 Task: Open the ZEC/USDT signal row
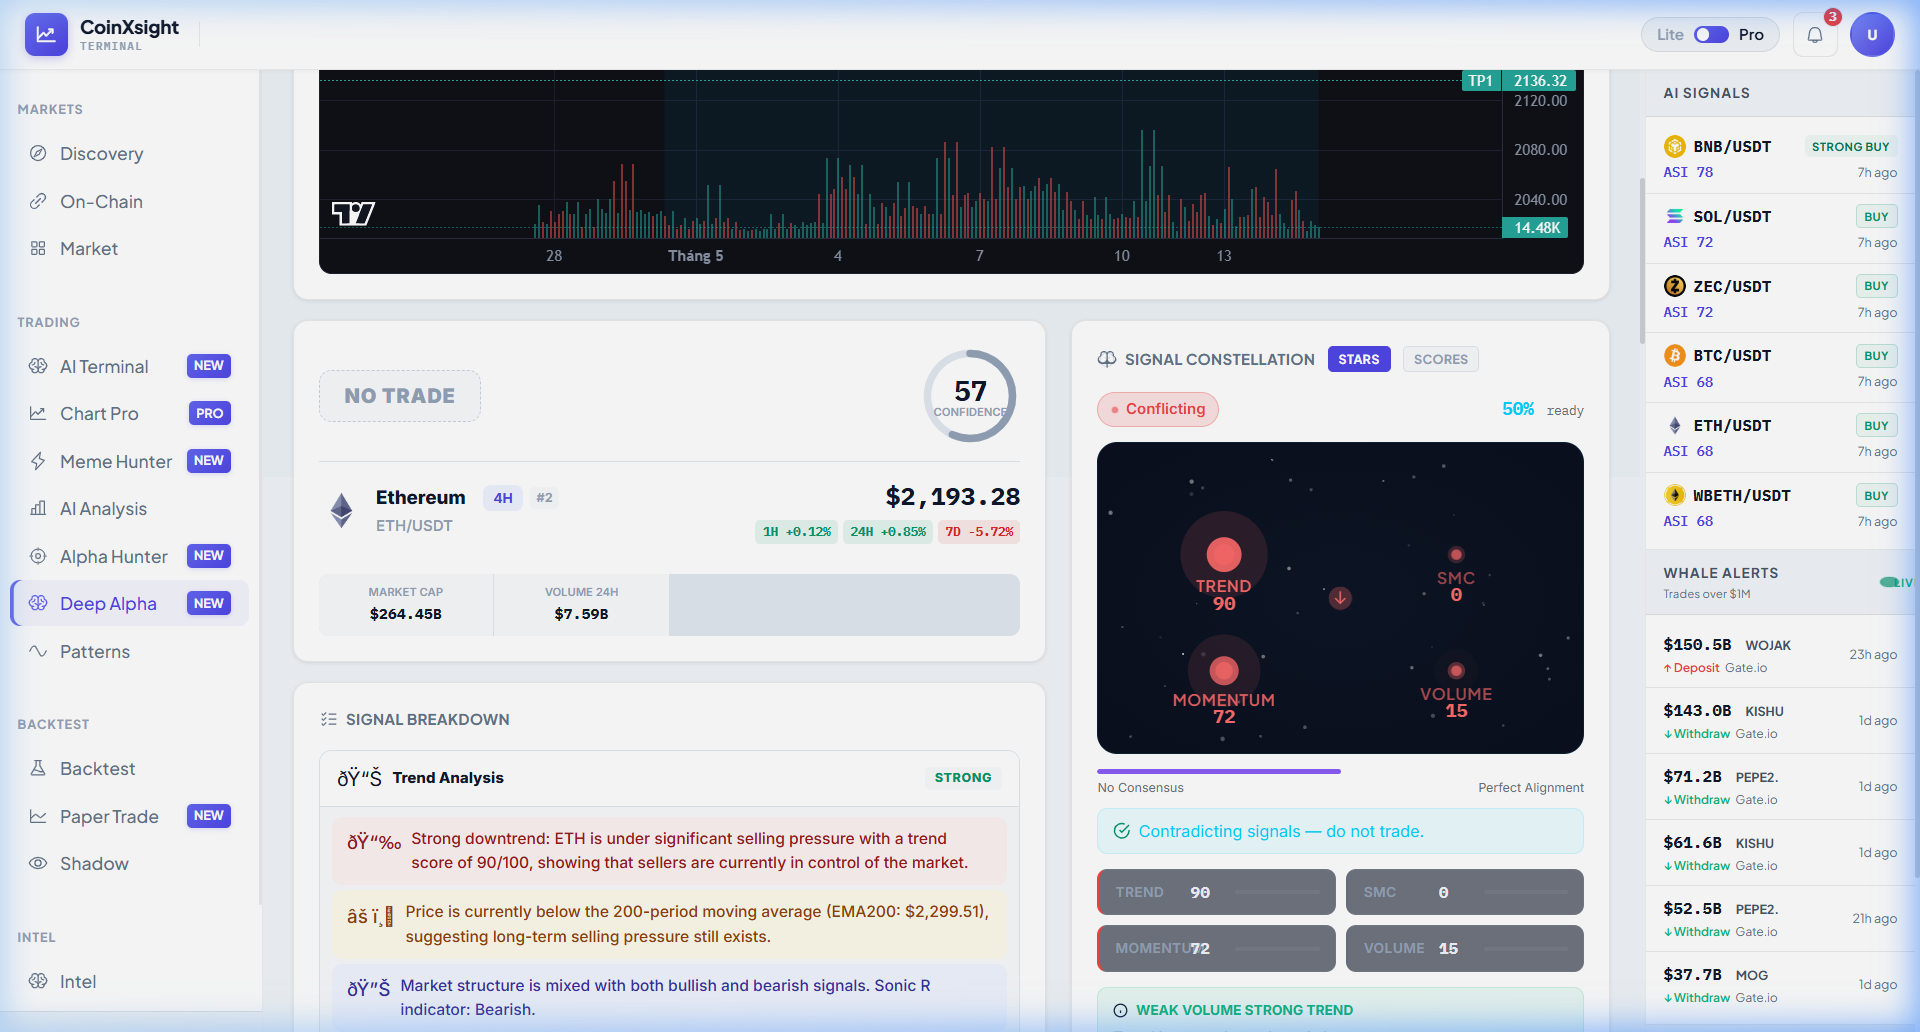click(1780, 299)
